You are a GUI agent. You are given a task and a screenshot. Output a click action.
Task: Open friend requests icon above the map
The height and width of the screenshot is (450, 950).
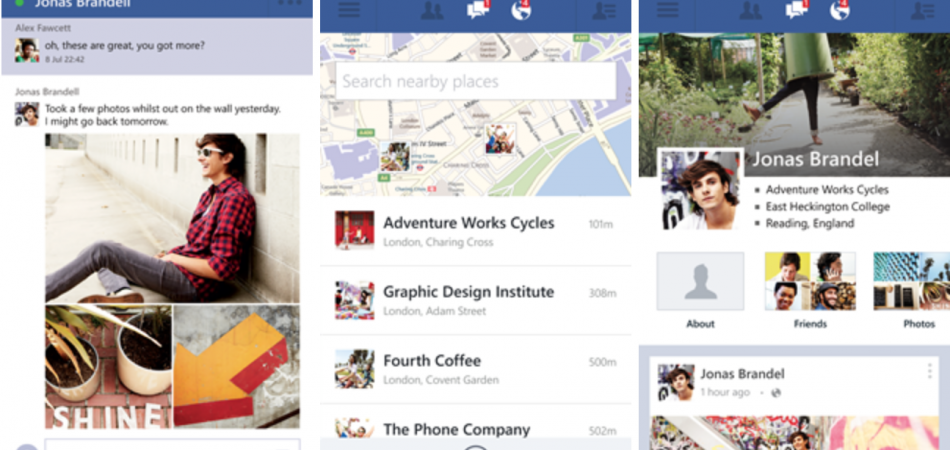pyautogui.click(x=432, y=10)
